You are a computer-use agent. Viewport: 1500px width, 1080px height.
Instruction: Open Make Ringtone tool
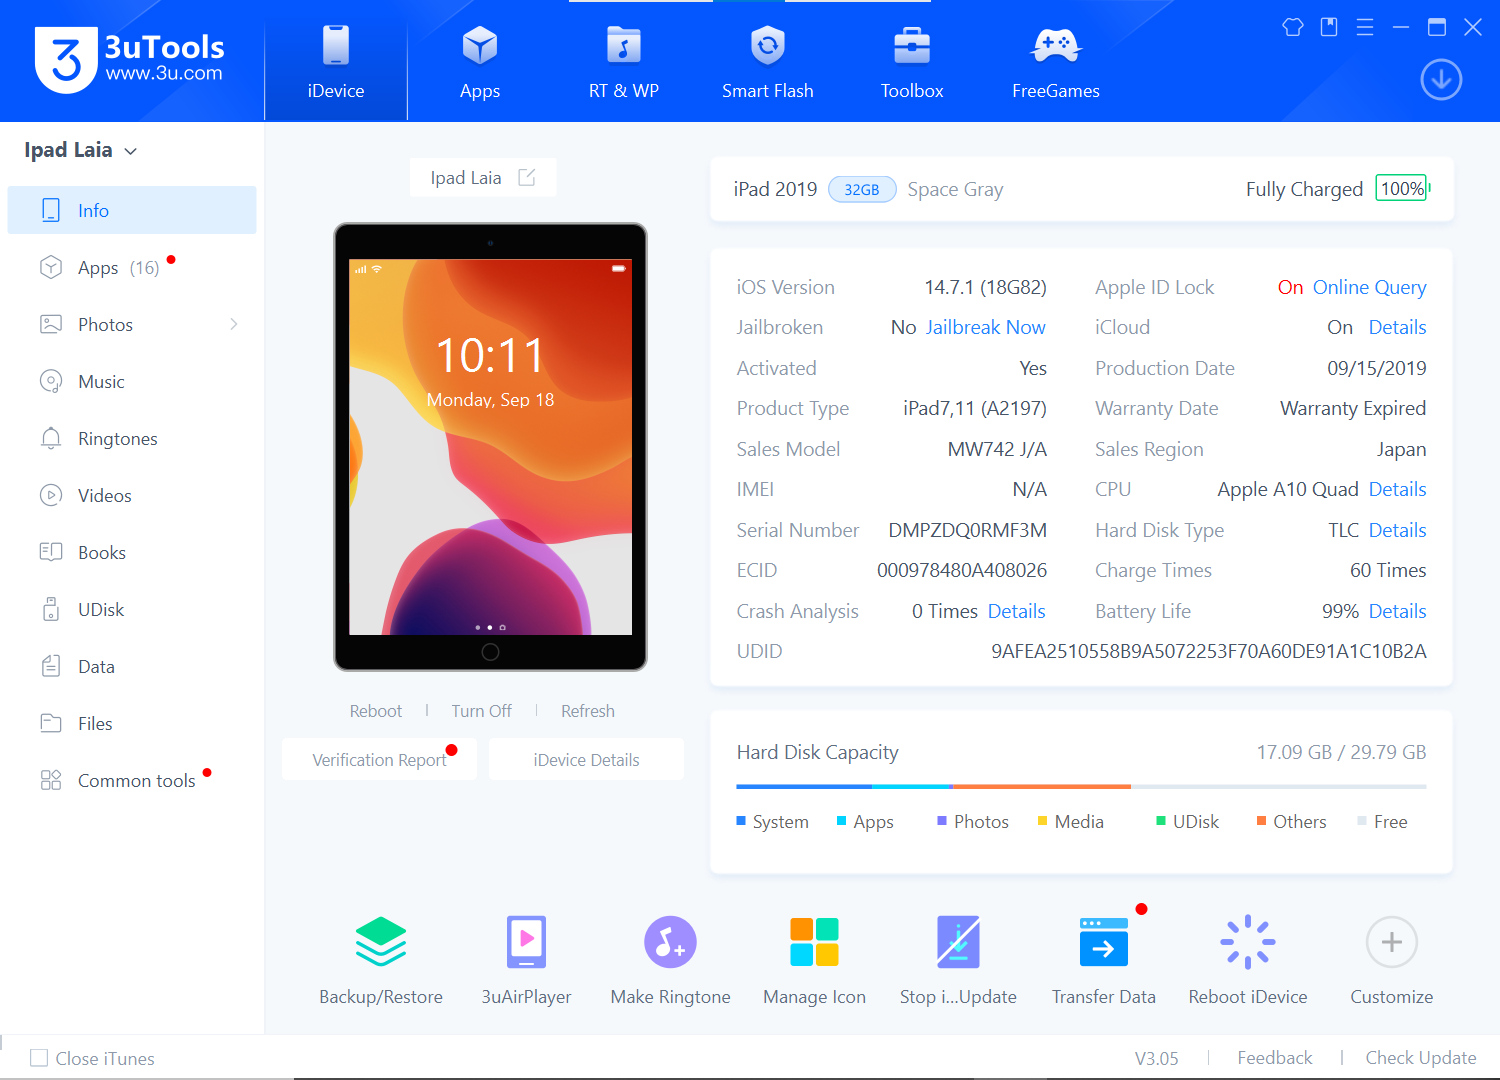[670, 960]
